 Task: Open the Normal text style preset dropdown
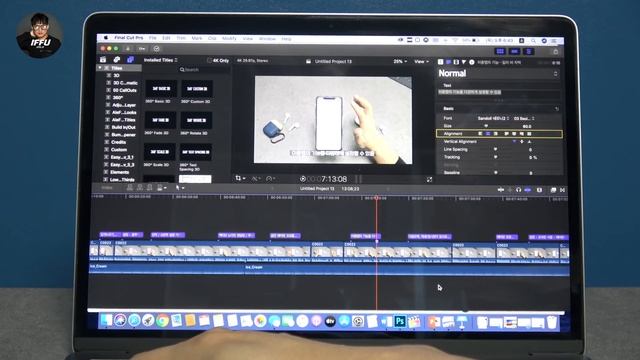(498, 73)
